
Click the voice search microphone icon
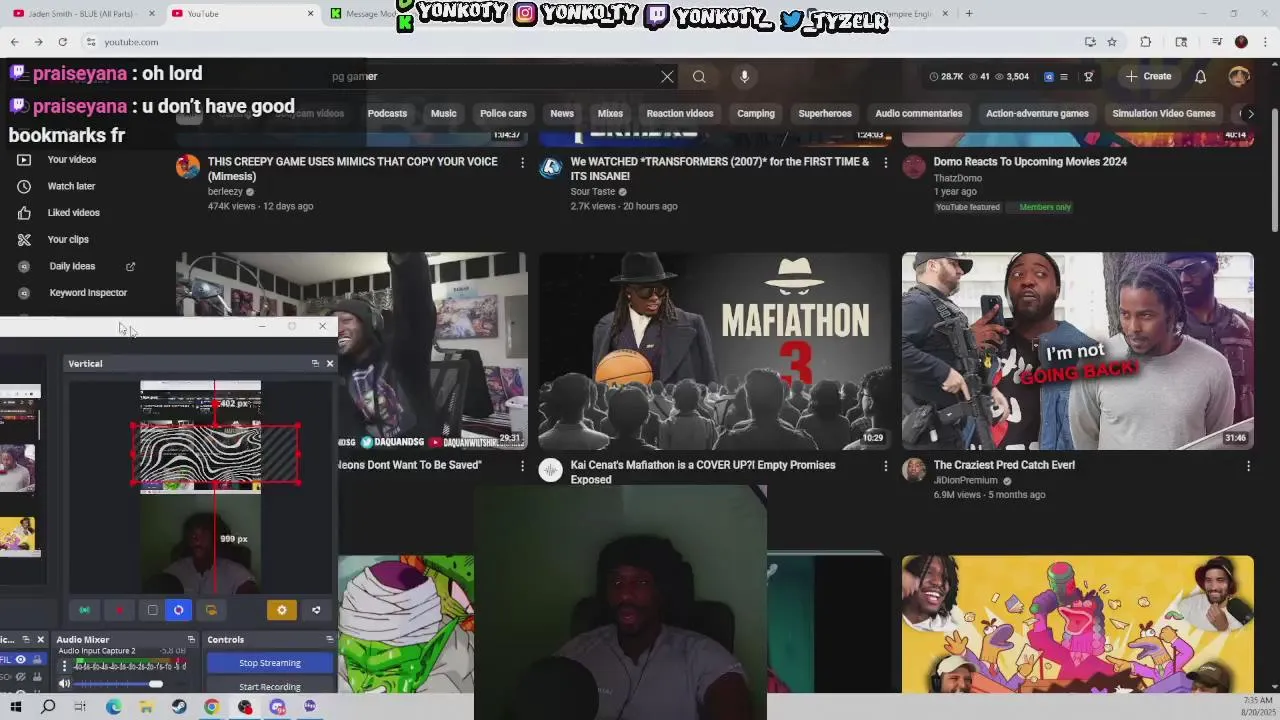click(744, 76)
